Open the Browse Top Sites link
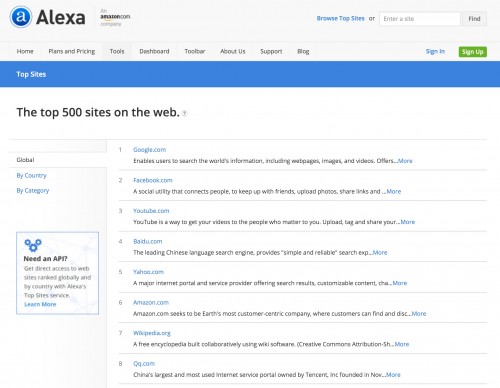 [340, 19]
